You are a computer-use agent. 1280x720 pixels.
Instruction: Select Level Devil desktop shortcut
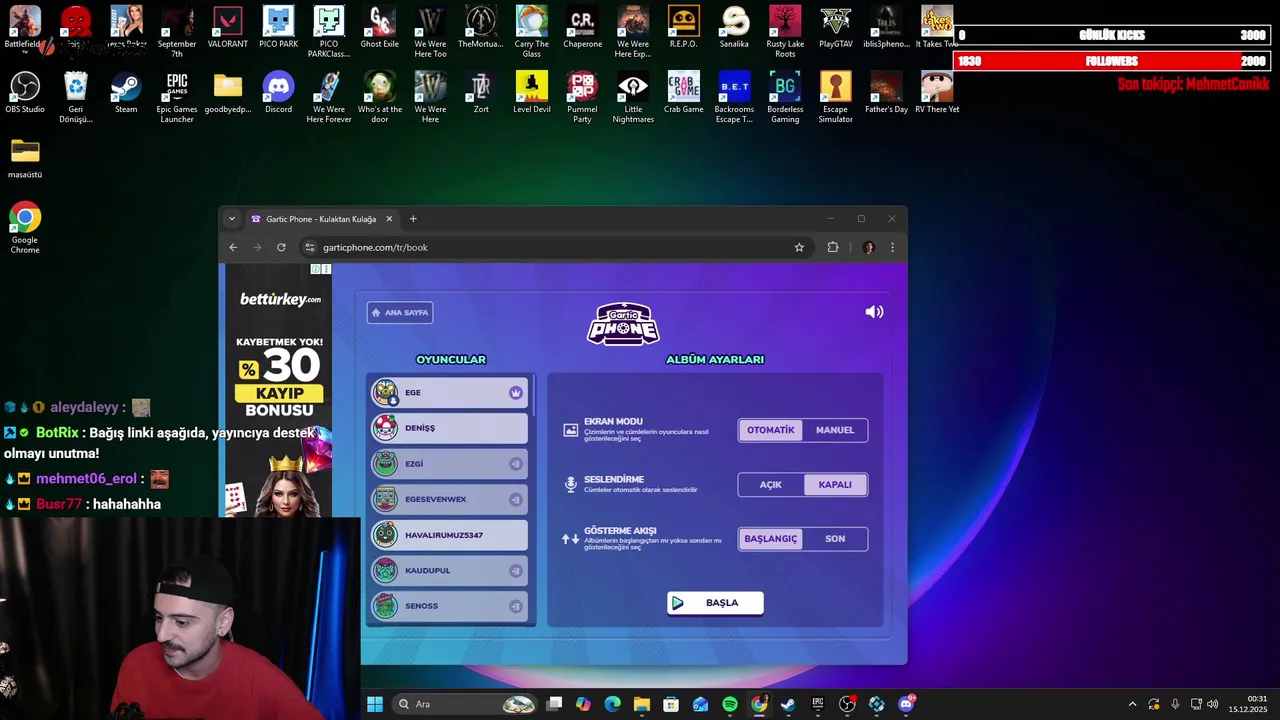(532, 92)
